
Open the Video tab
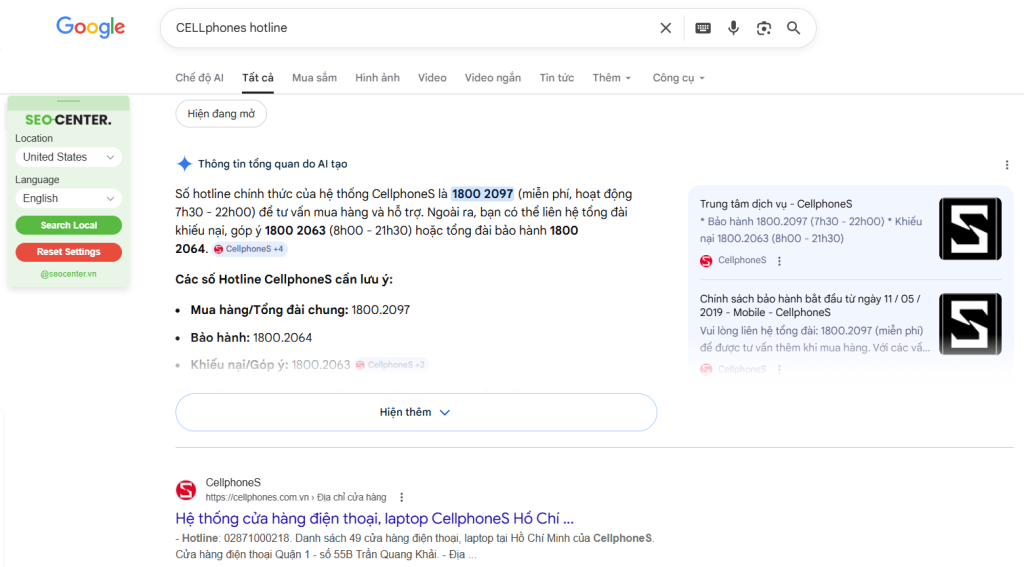432,78
